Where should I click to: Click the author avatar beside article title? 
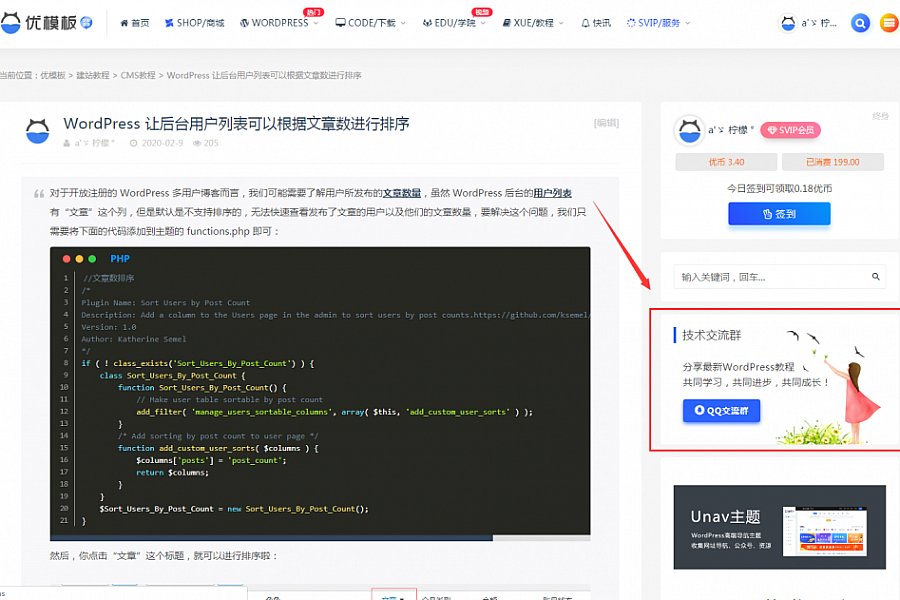click(38, 130)
